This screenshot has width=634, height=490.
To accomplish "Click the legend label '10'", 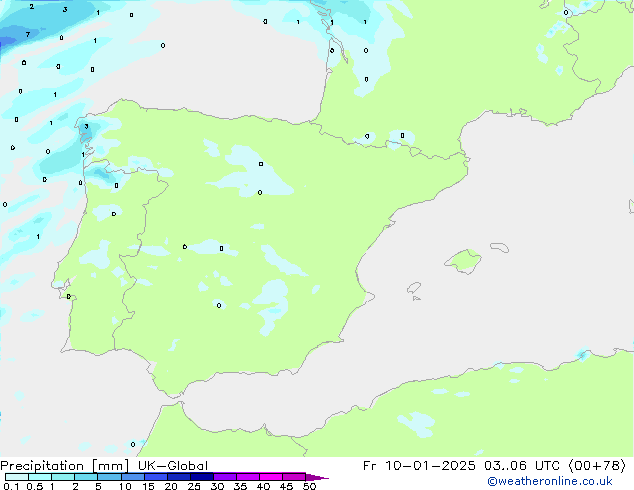I will 125,486.
